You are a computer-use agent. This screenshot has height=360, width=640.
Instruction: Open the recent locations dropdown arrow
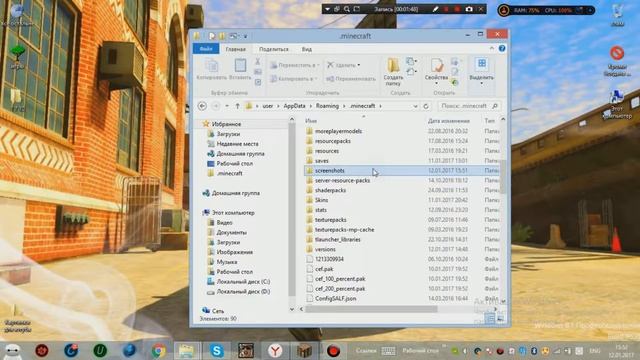coord(227,106)
